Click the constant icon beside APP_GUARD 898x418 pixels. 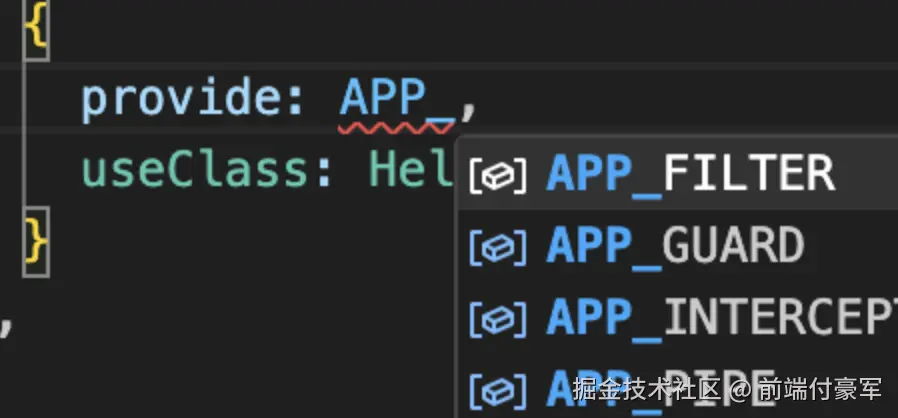tap(498, 247)
